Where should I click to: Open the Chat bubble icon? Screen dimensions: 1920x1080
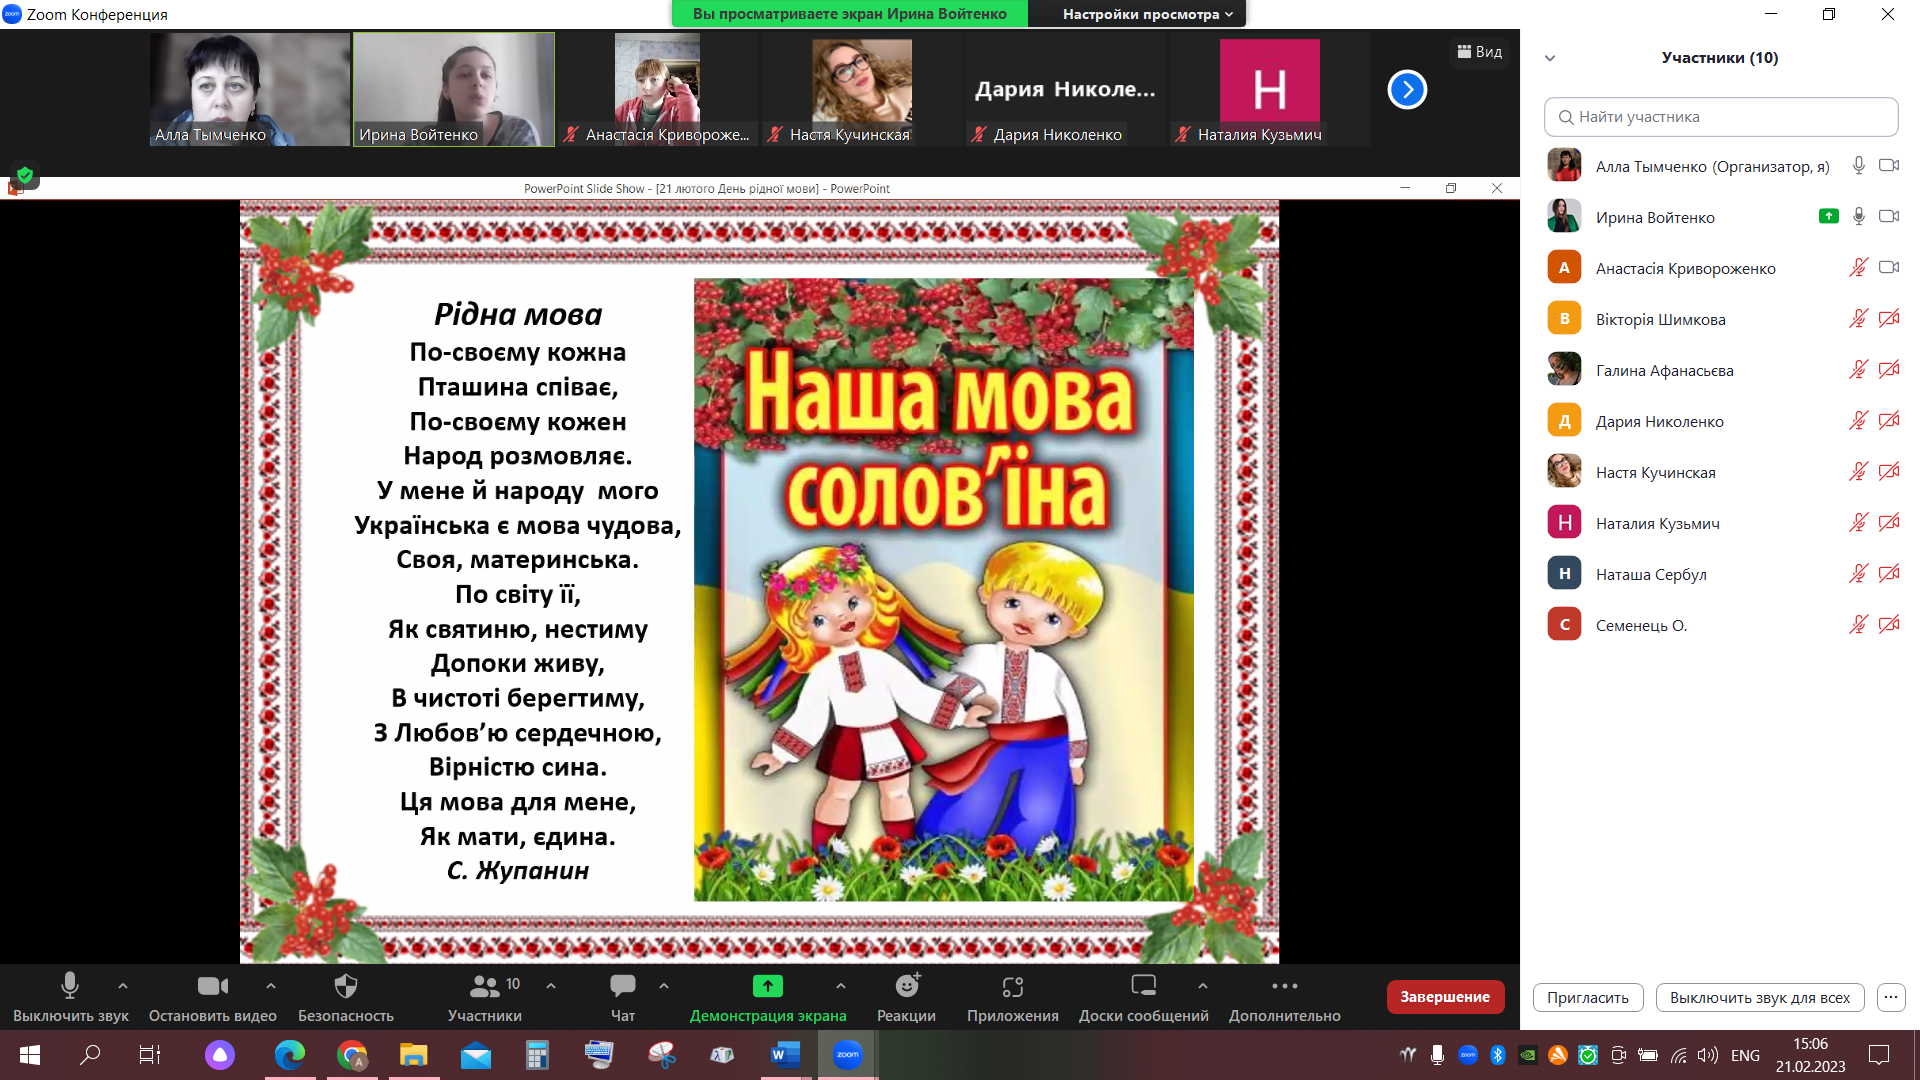coord(622,986)
